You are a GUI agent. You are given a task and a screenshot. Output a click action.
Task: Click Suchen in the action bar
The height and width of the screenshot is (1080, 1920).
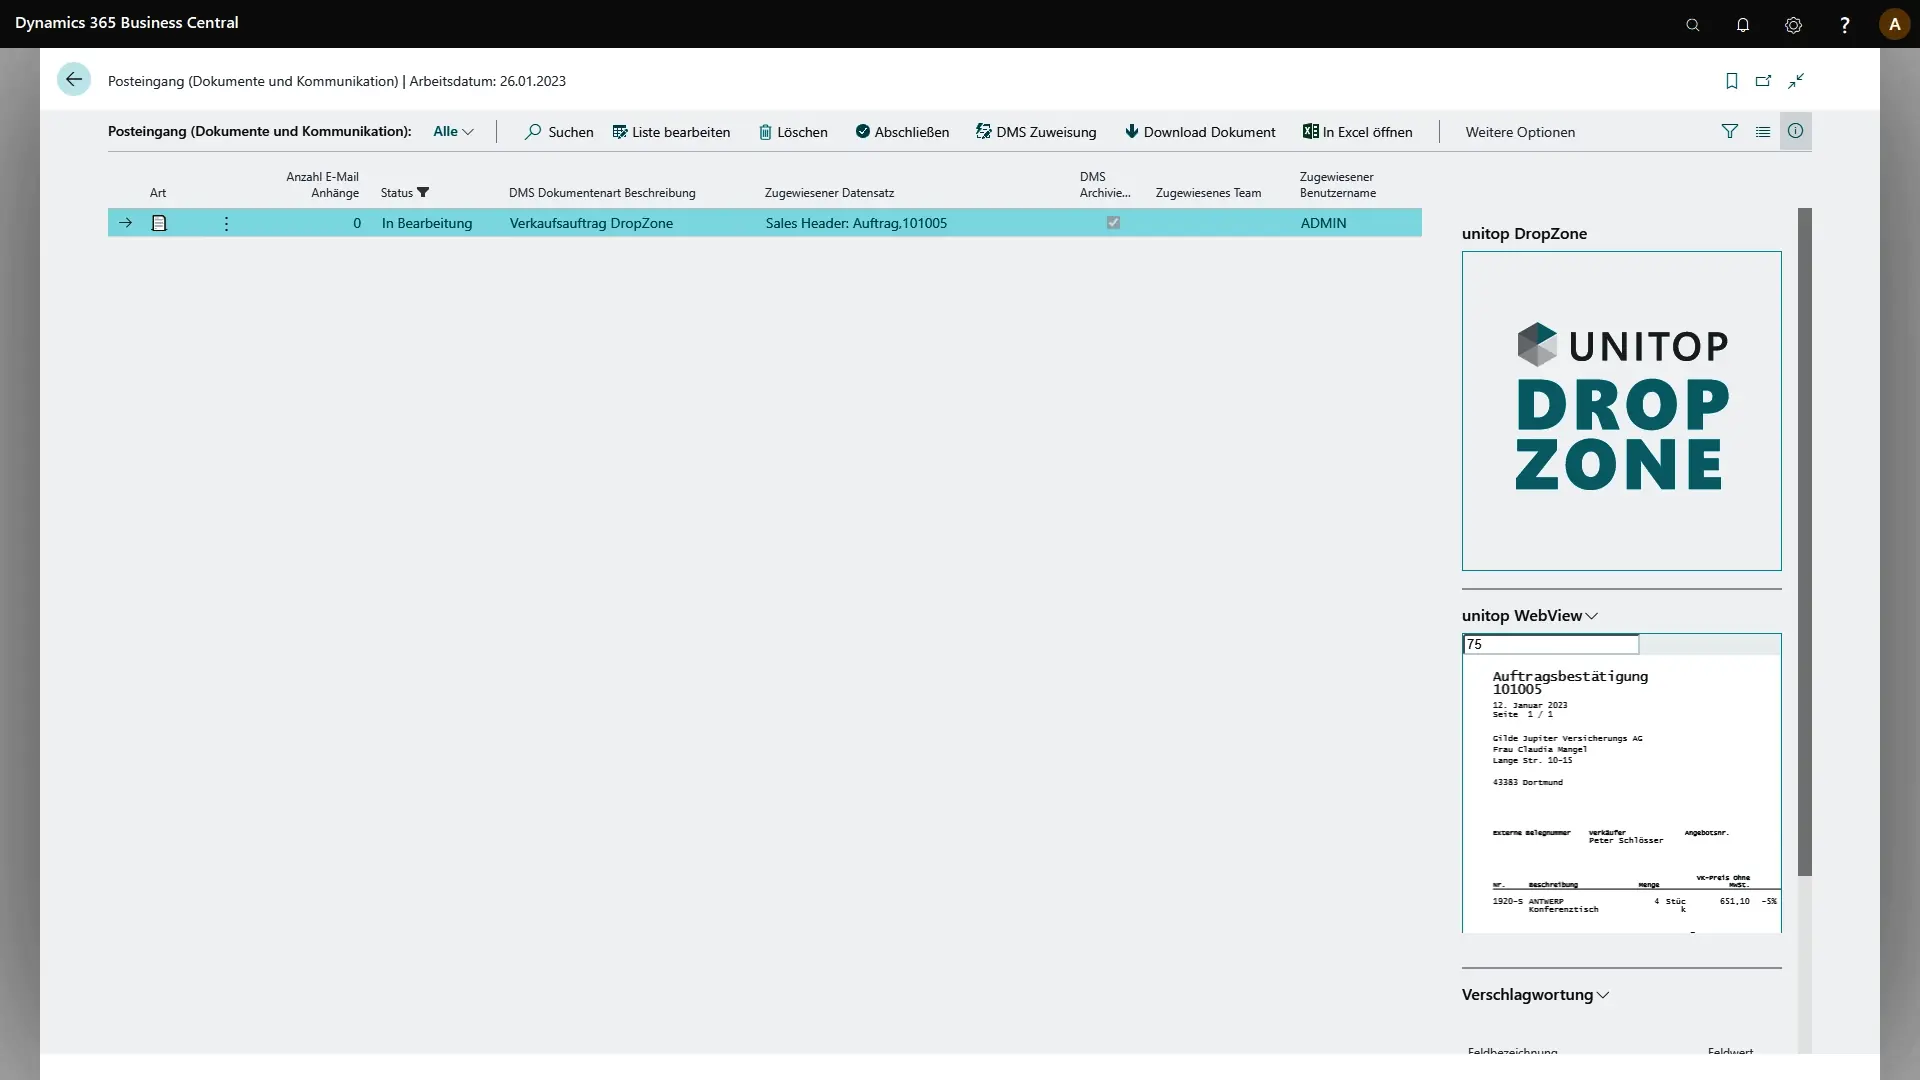pos(559,132)
